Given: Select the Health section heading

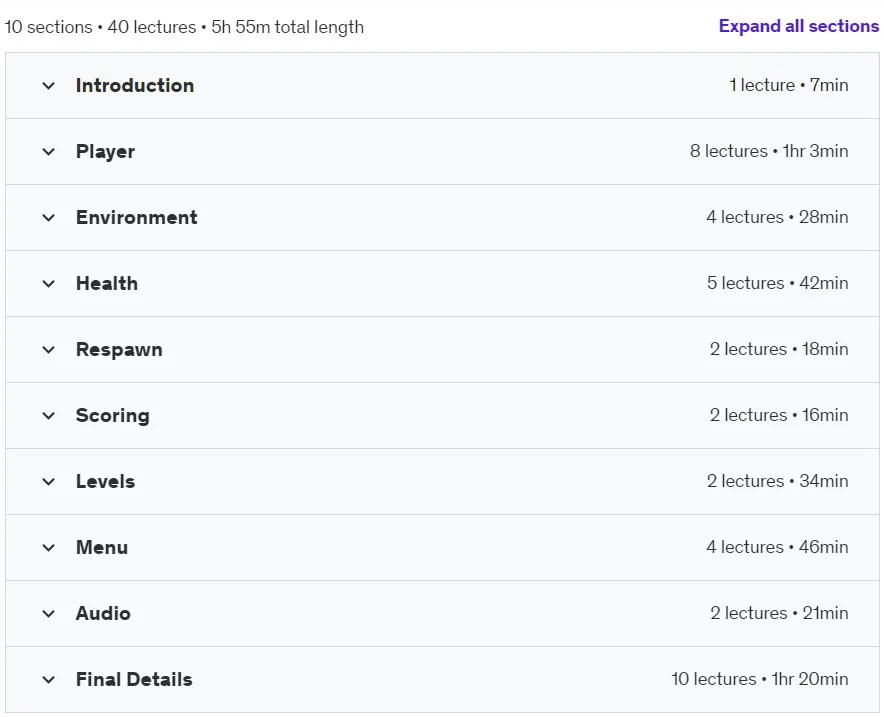Looking at the screenshot, I should [107, 283].
